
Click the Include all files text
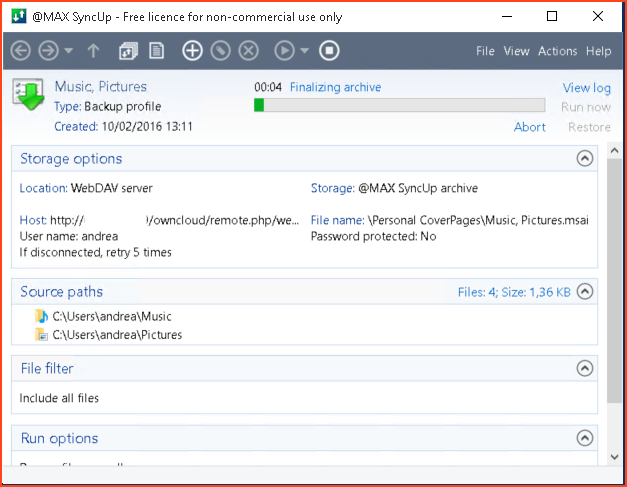click(59, 398)
